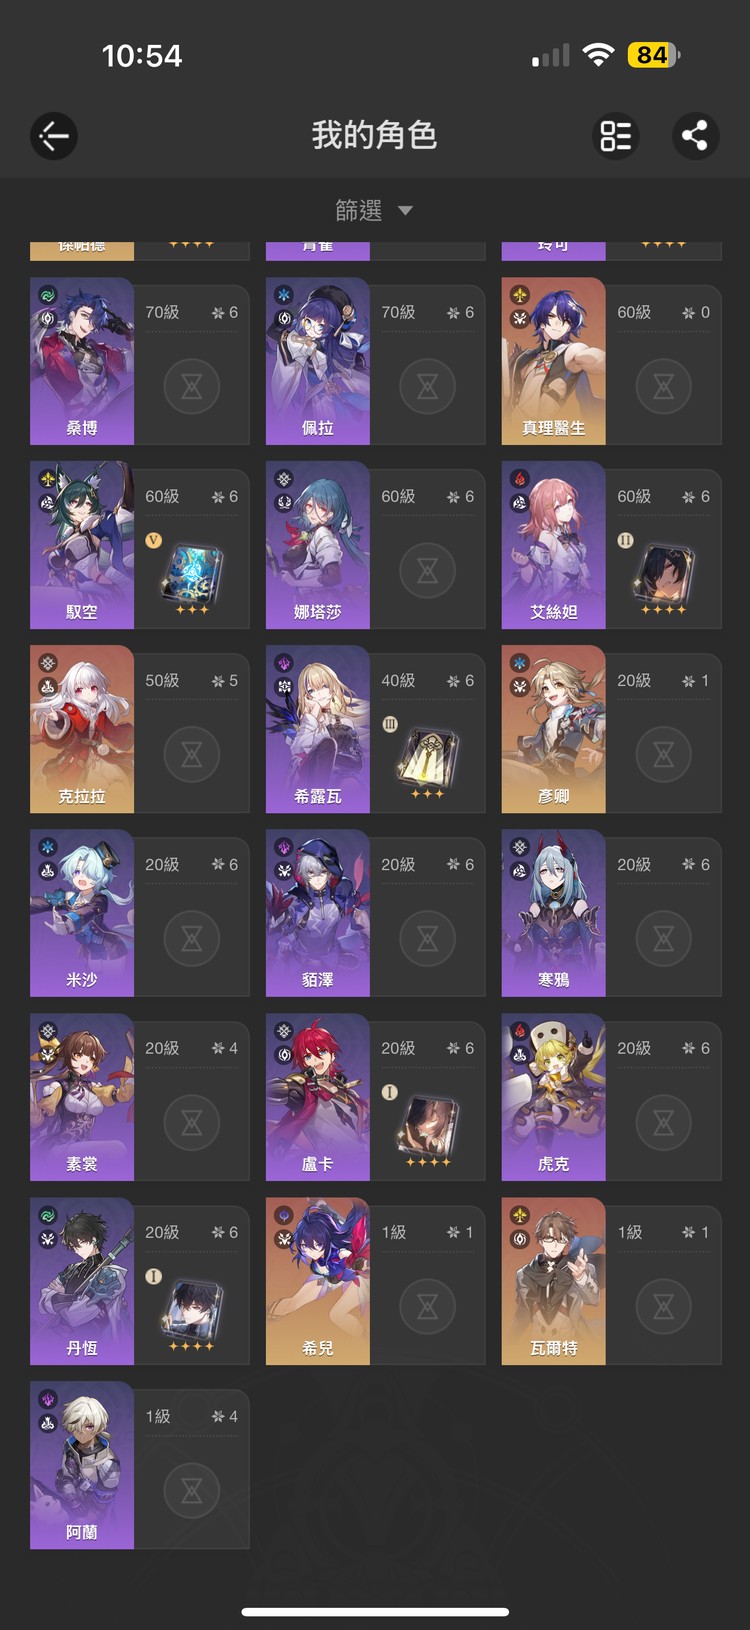
Task: Select 佩拉 character card
Action: [x=376, y=361]
